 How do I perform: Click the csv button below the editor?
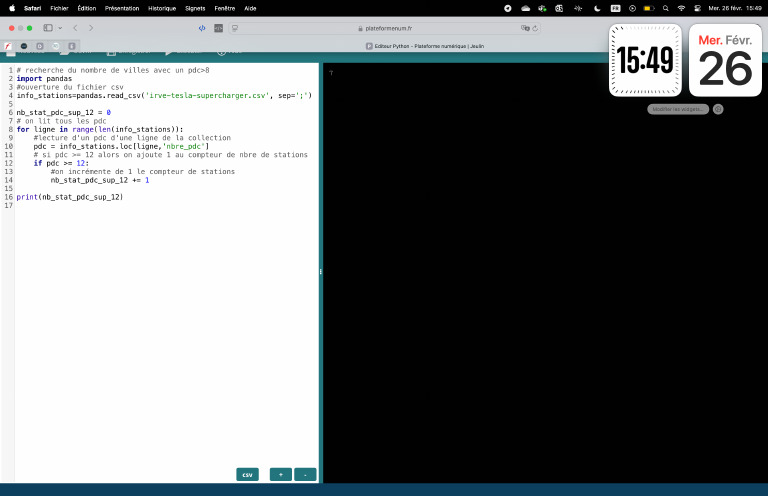coord(247,474)
